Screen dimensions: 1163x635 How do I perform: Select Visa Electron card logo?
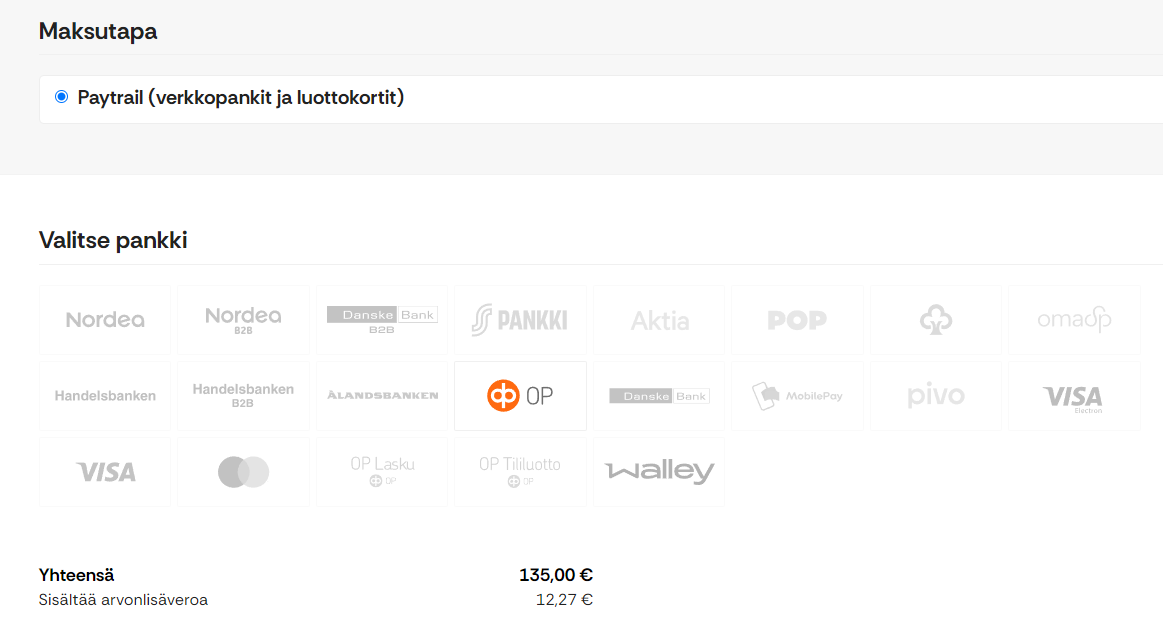pyautogui.click(x=1074, y=396)
